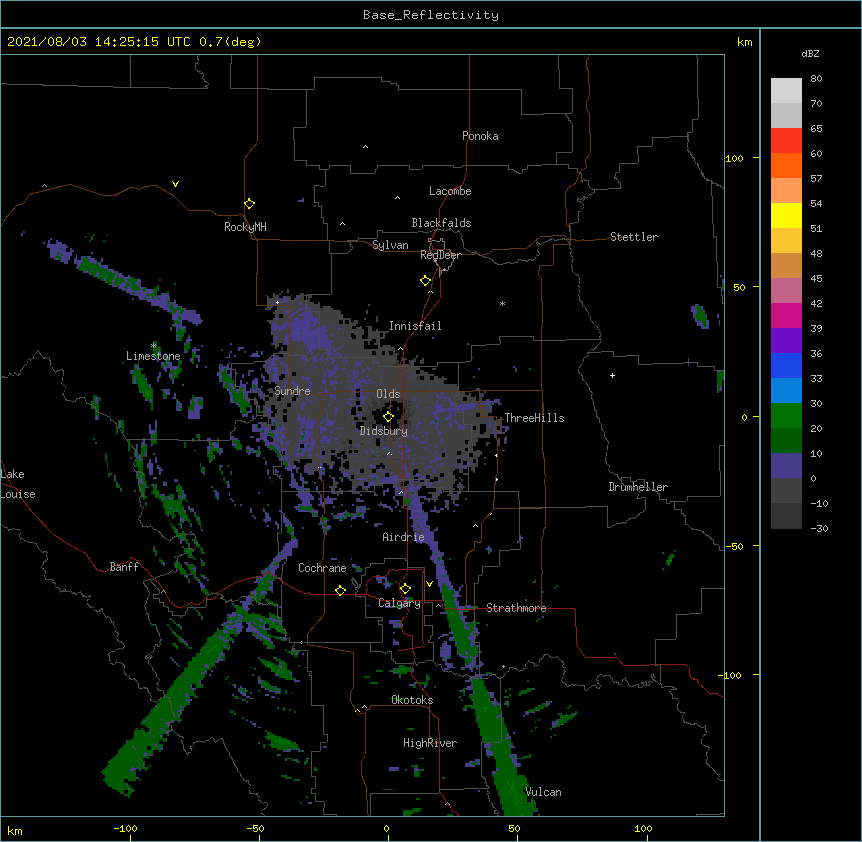Click the Stettler label

(x=634, y=237)
